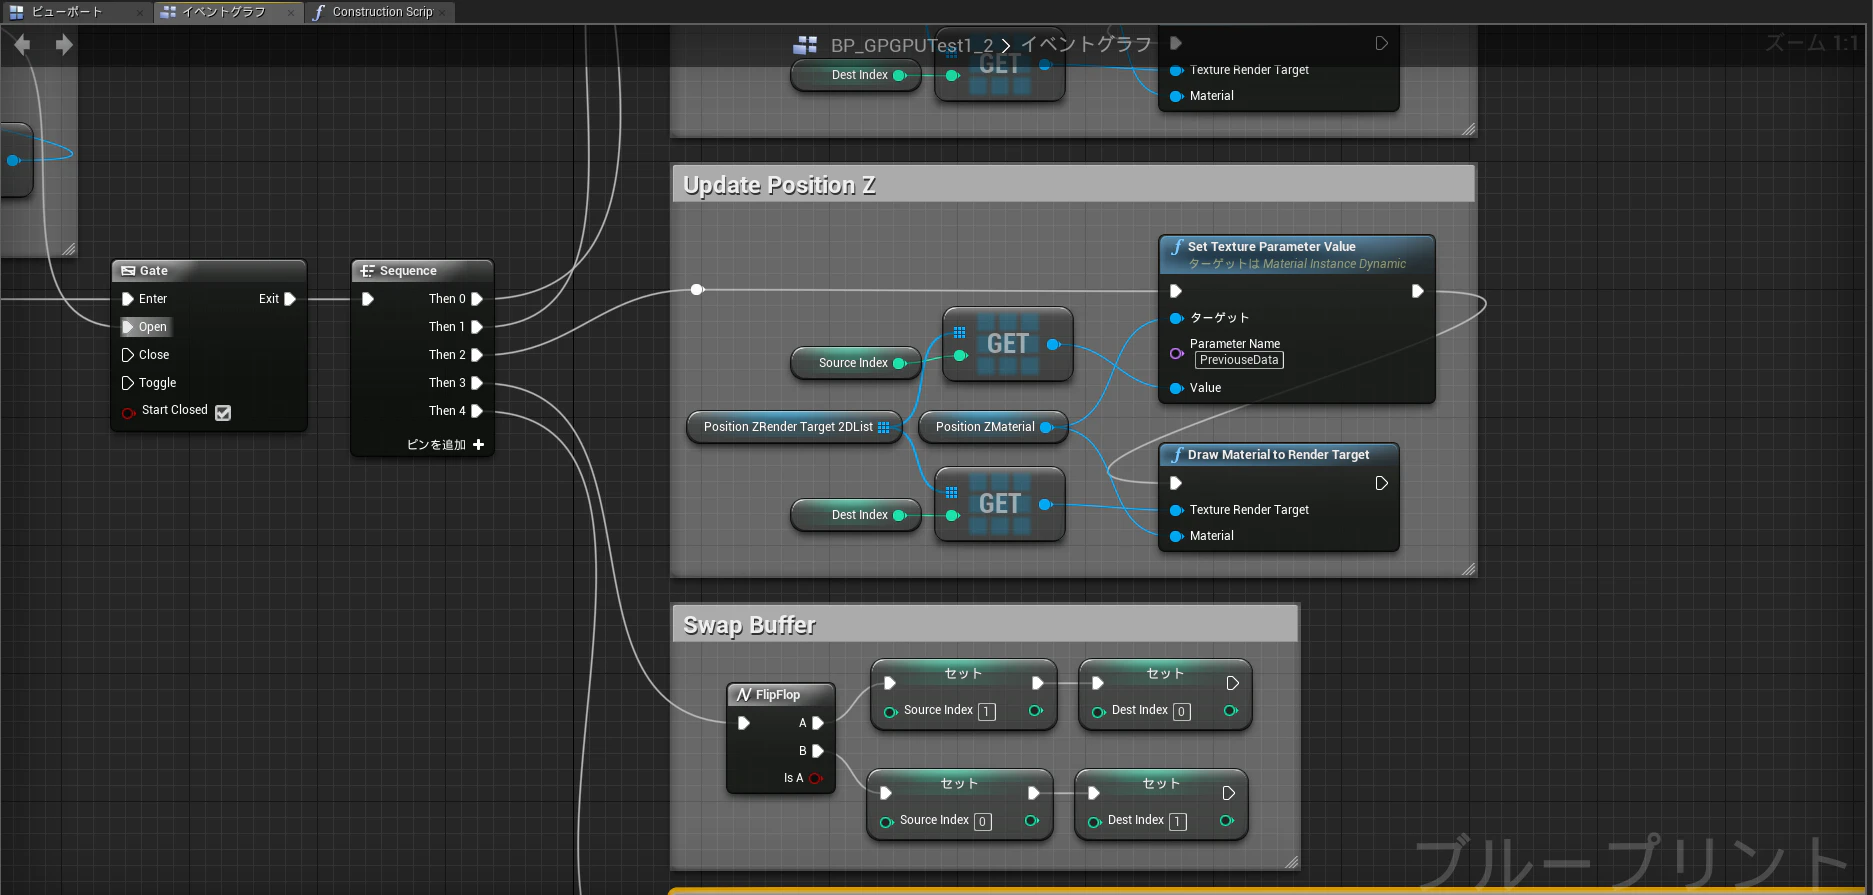
Task: Click the Gate node header icon
Action: (128, 271)
